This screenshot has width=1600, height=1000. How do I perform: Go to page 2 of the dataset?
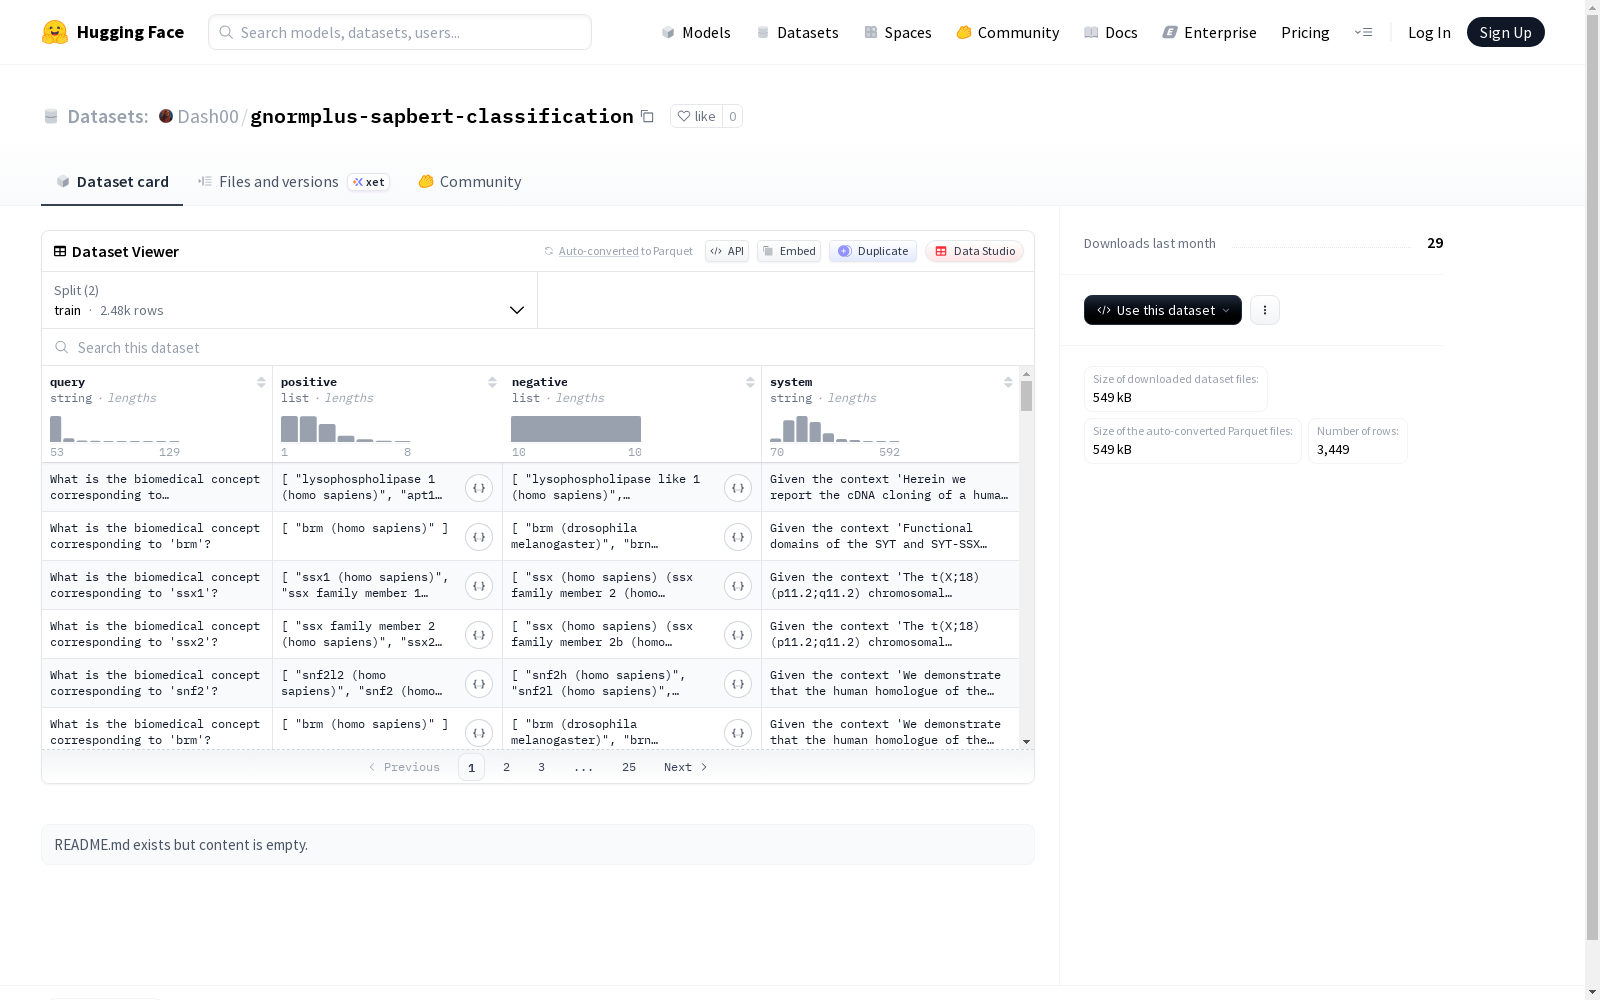pyautogui.click(x=507, y=767)
